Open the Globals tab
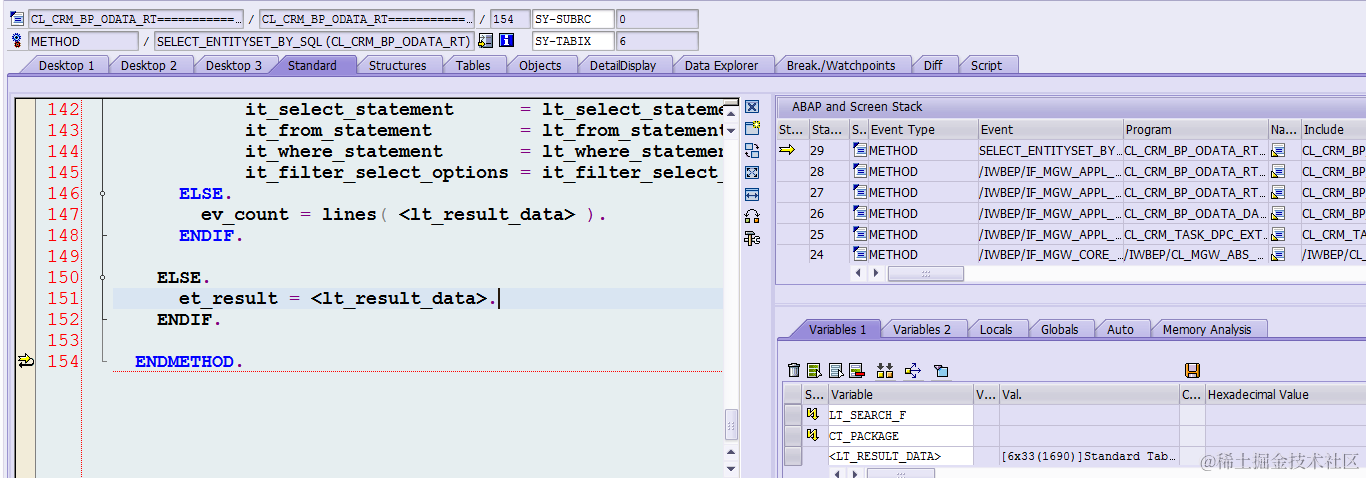The height and width of the screenshot is (478, 1366). (x=1059, y=329)
